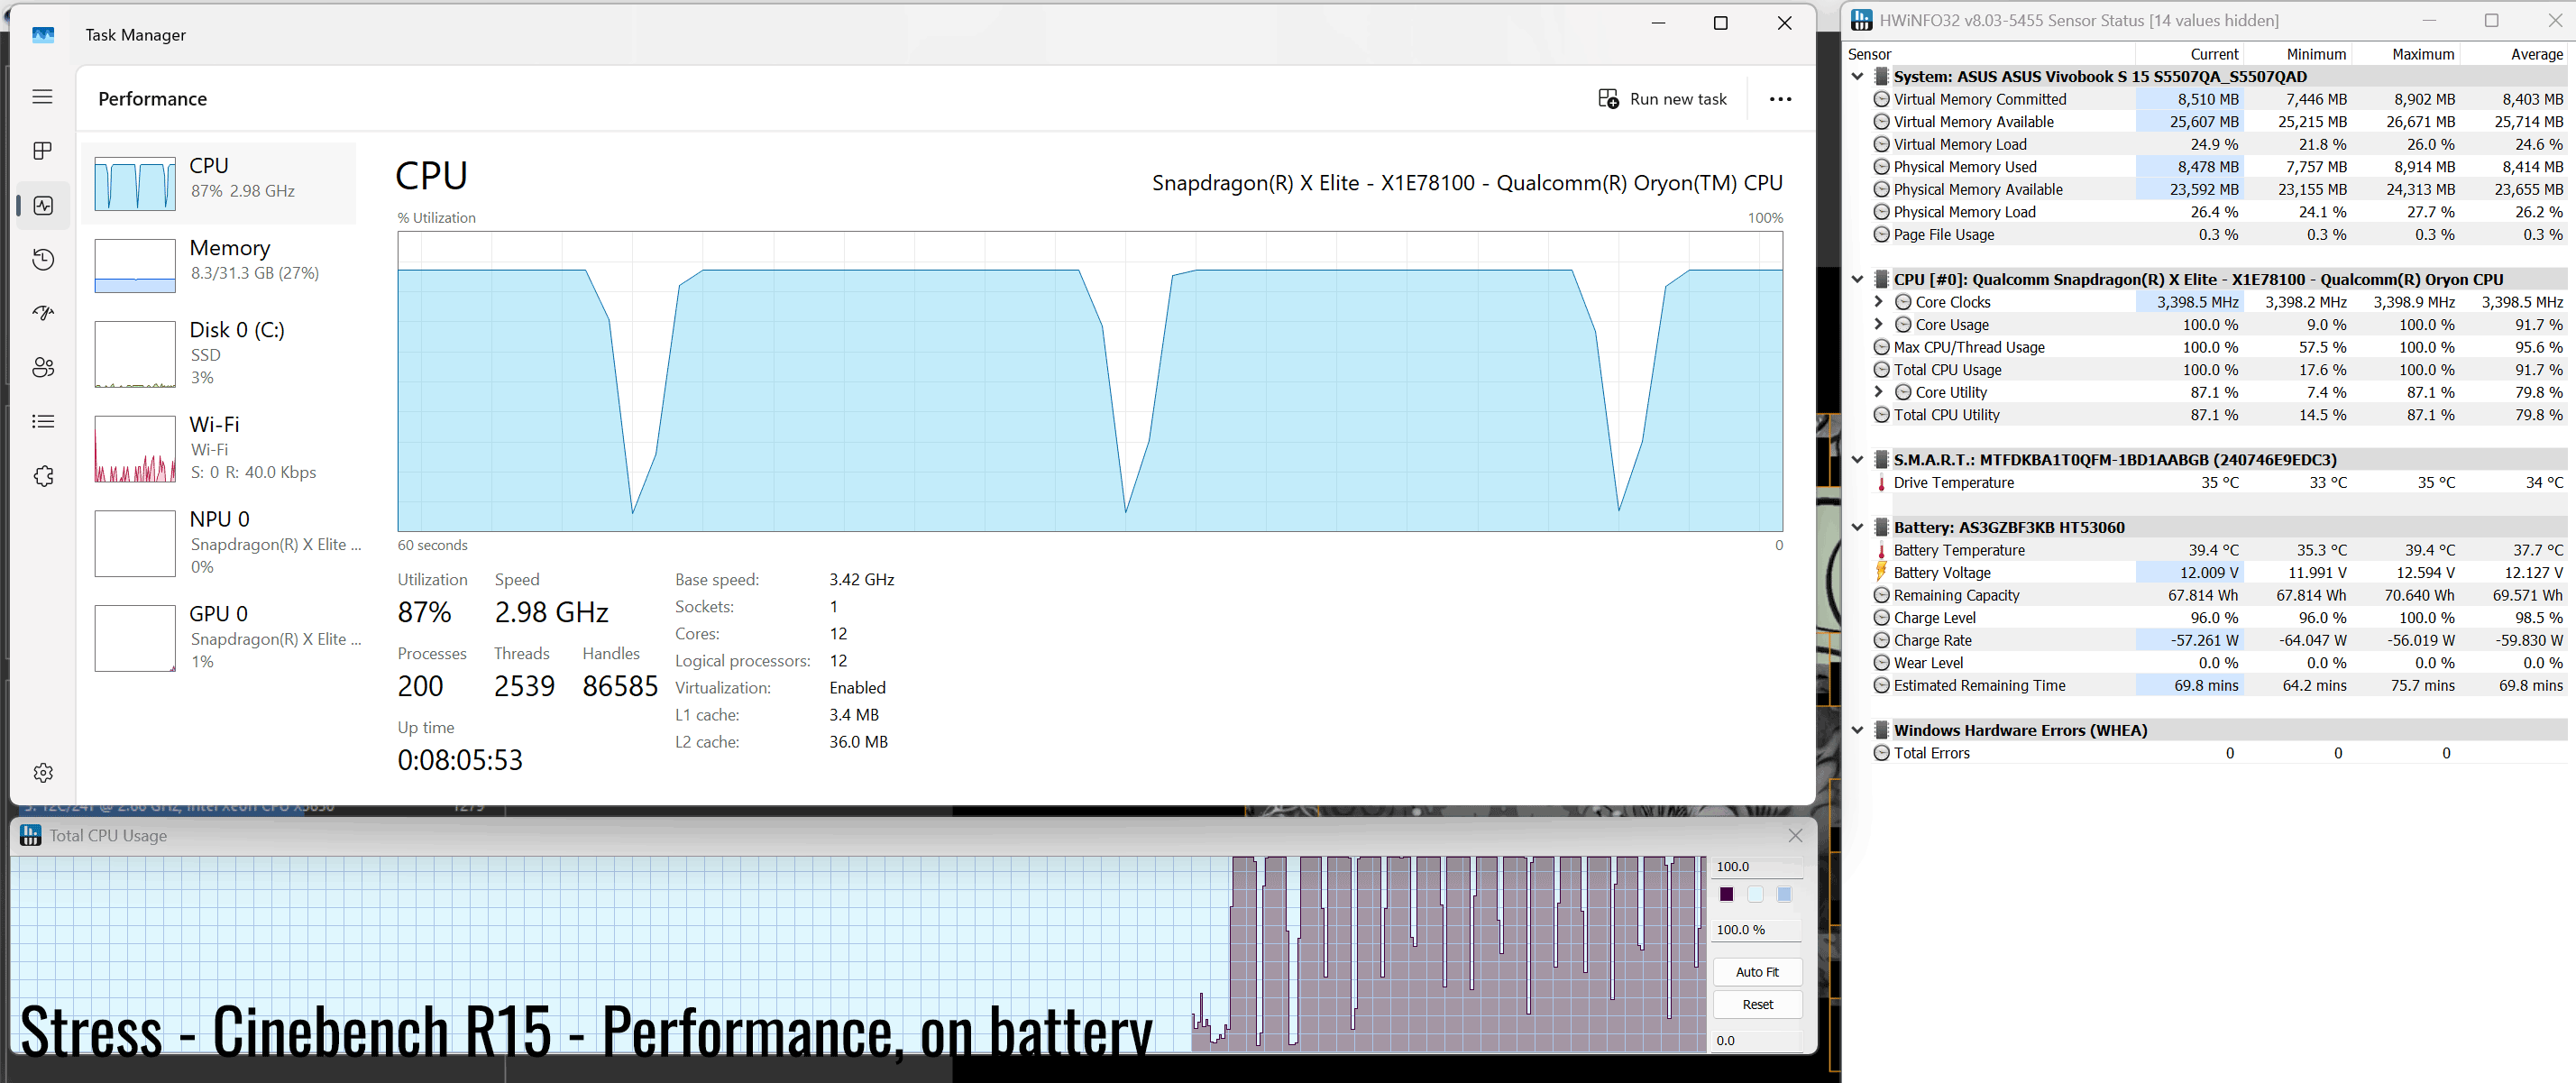The width and height of the screenshot is (2576, 1083).
Task: Expand the Core Clocks sensor row
Action: 1879,302
